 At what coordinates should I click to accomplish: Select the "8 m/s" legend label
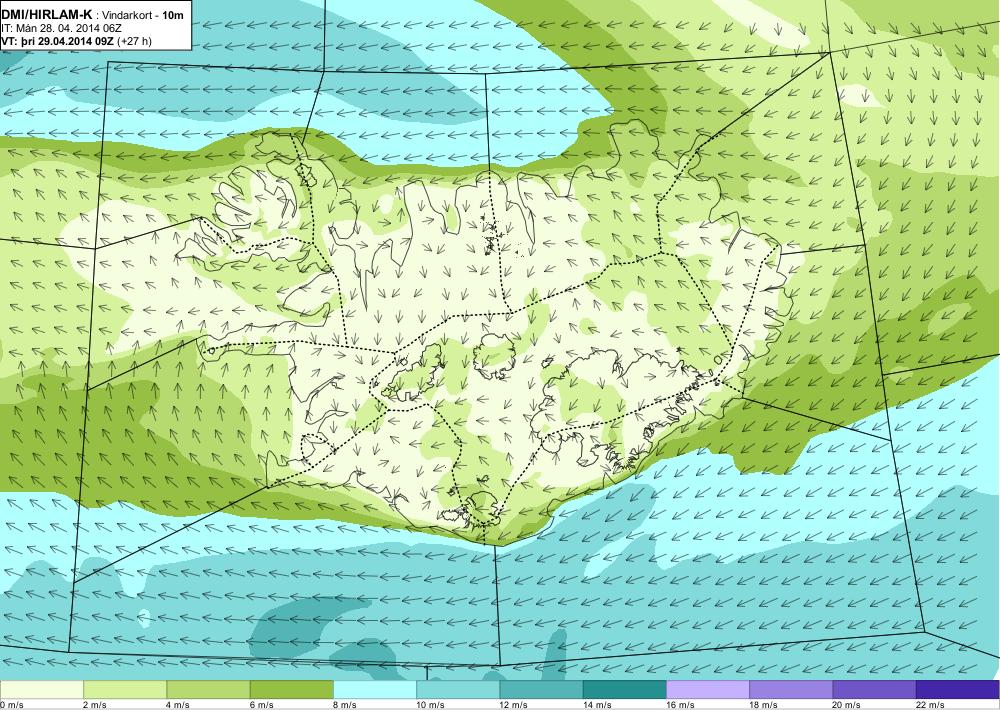tap(346, 705)
